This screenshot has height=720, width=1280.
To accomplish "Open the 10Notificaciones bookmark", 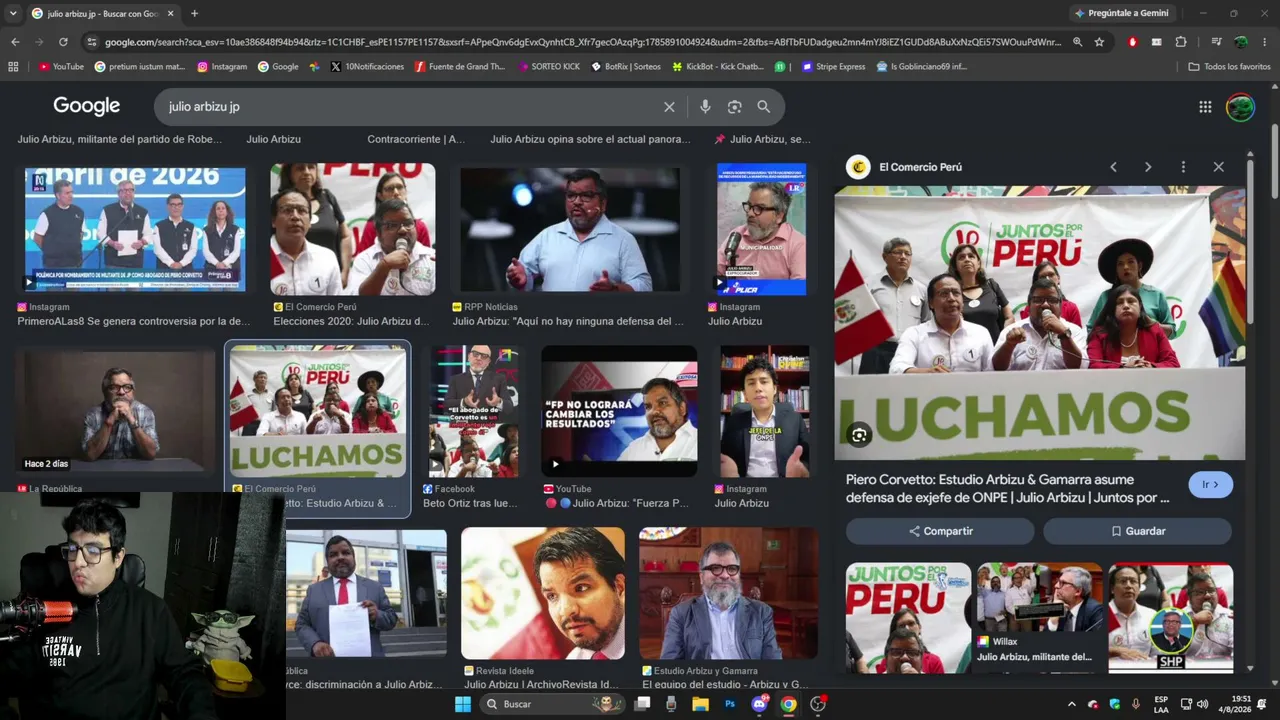I will point(367,67).
